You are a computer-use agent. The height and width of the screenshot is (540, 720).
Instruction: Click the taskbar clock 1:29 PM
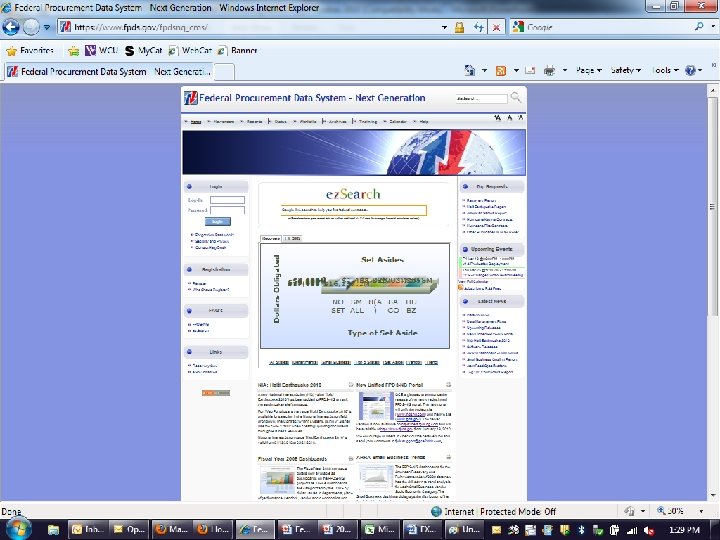[x=684, y=529]
